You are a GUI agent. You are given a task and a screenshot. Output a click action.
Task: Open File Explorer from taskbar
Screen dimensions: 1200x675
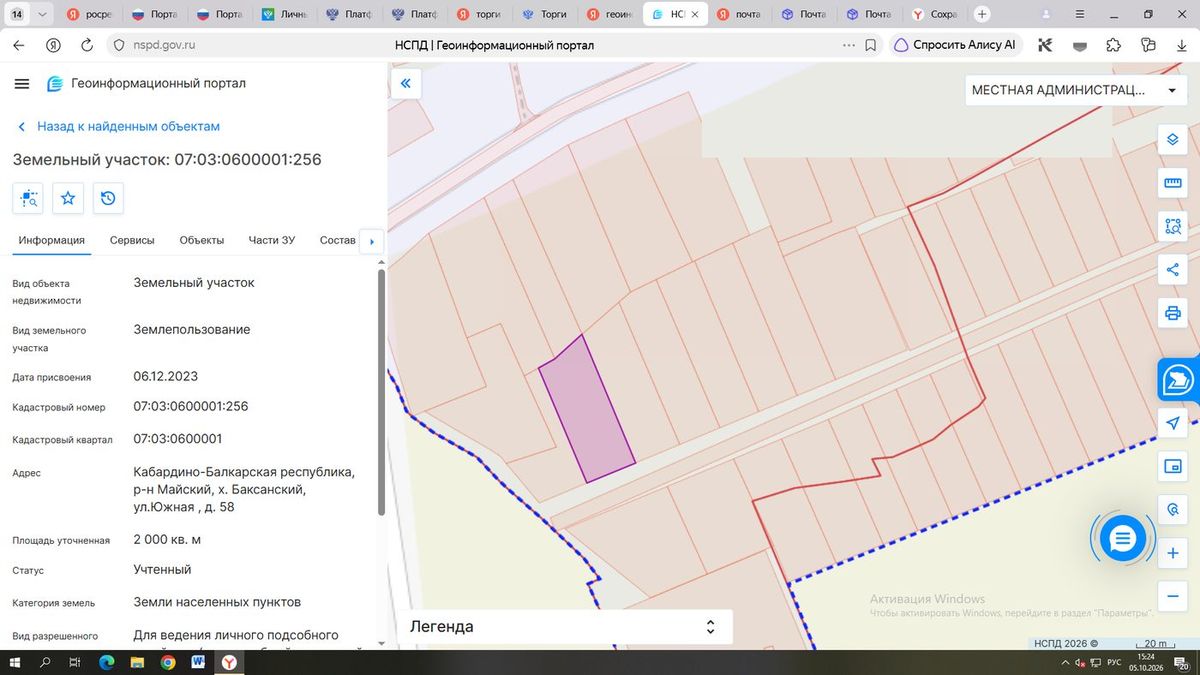pyautogui.click(x=137, y=662)
